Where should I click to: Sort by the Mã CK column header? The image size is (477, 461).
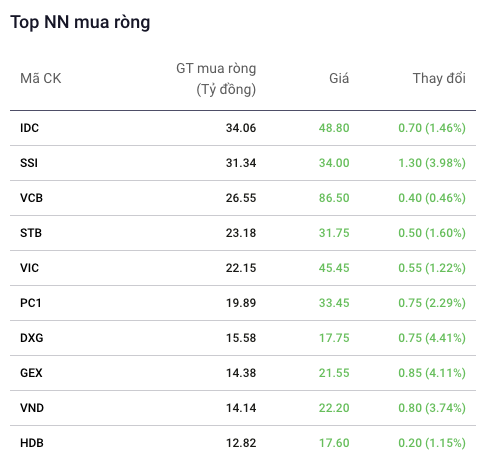[x=41, y=79]
